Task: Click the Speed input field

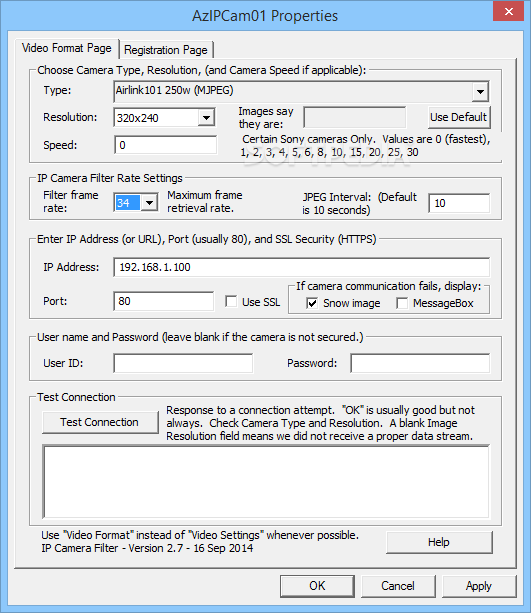Action: (165, 145)
